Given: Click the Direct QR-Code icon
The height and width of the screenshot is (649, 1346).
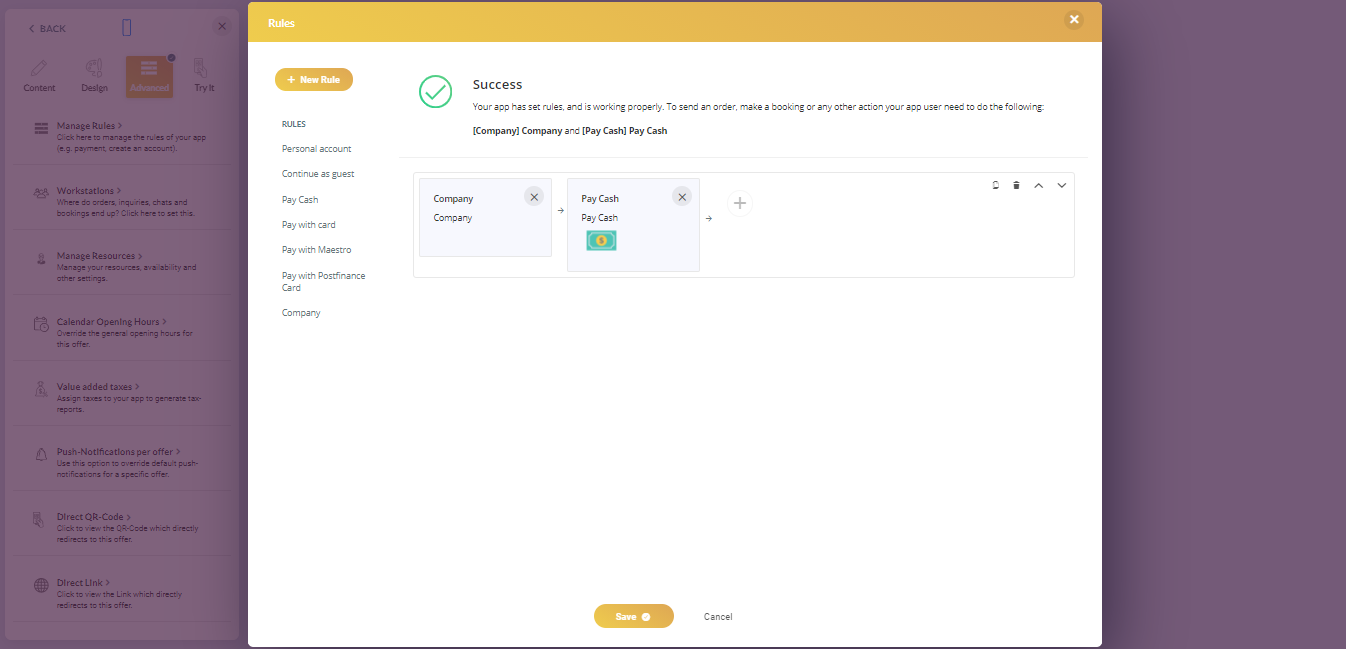Looking at the screenshot, I should [38, 519].
